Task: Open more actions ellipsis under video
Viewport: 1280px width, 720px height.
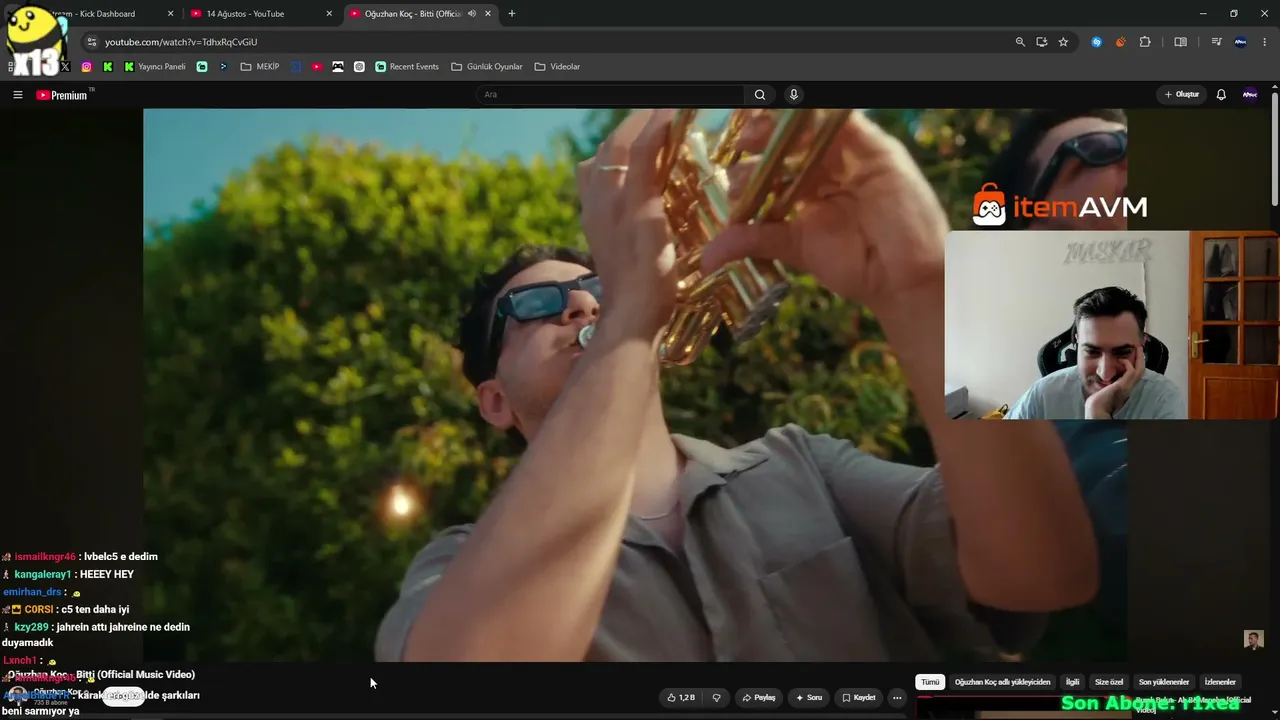Action: 897,698
